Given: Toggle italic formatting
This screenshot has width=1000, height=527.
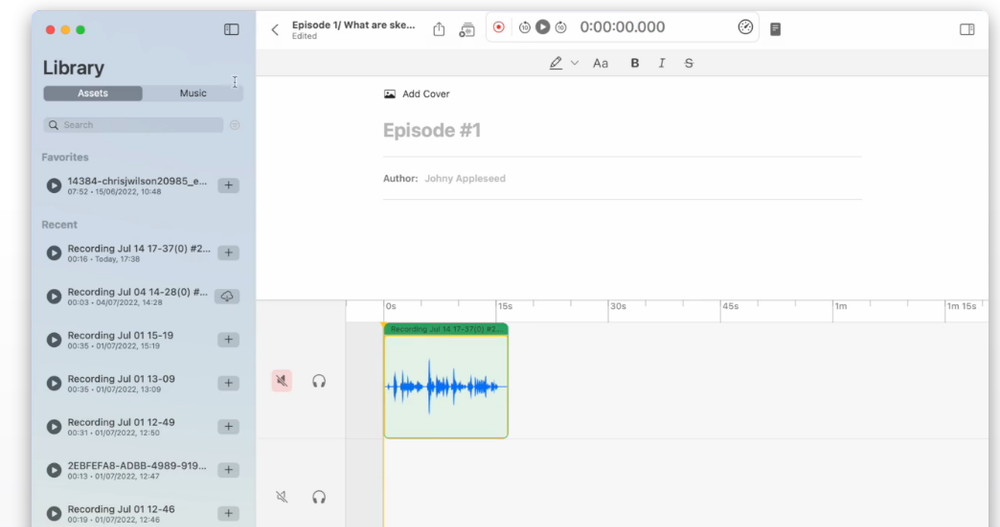Looking at the screenshot, I should (x=662, y=63).
